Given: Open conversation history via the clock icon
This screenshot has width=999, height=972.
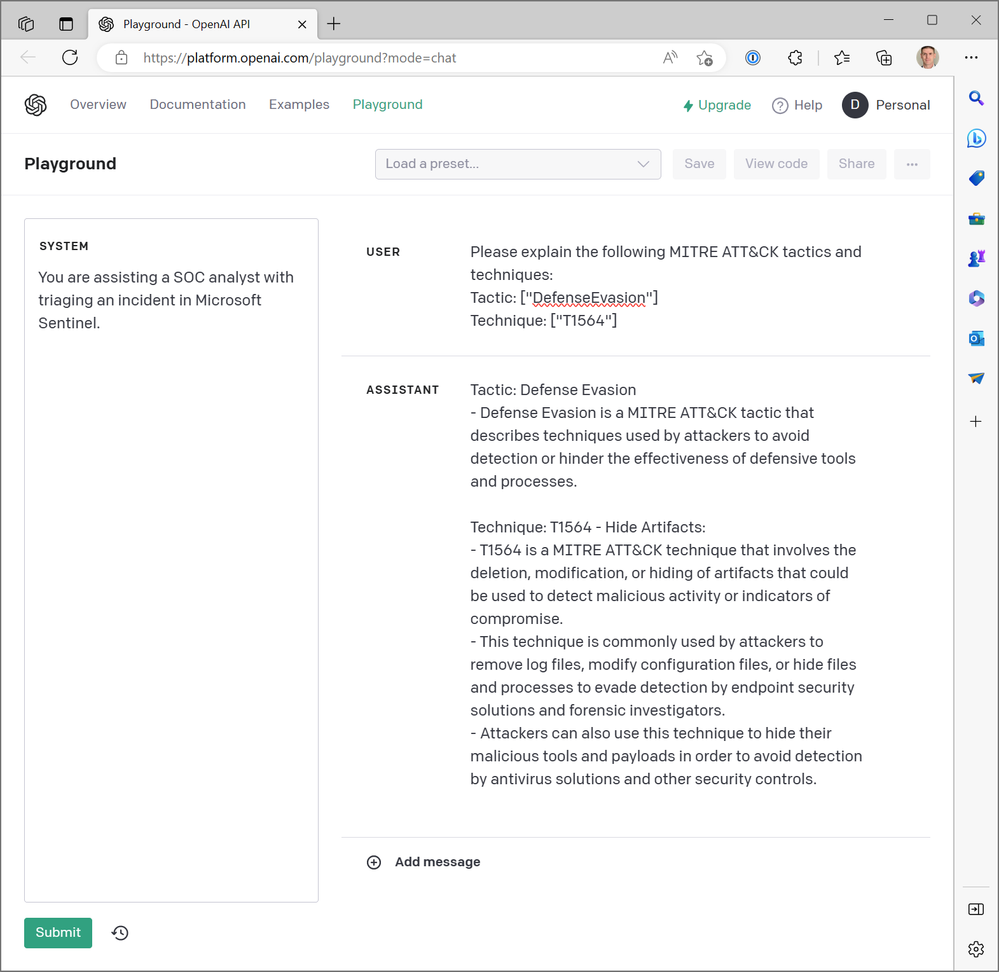Looking at the screenshot, I should pos(120,932).
